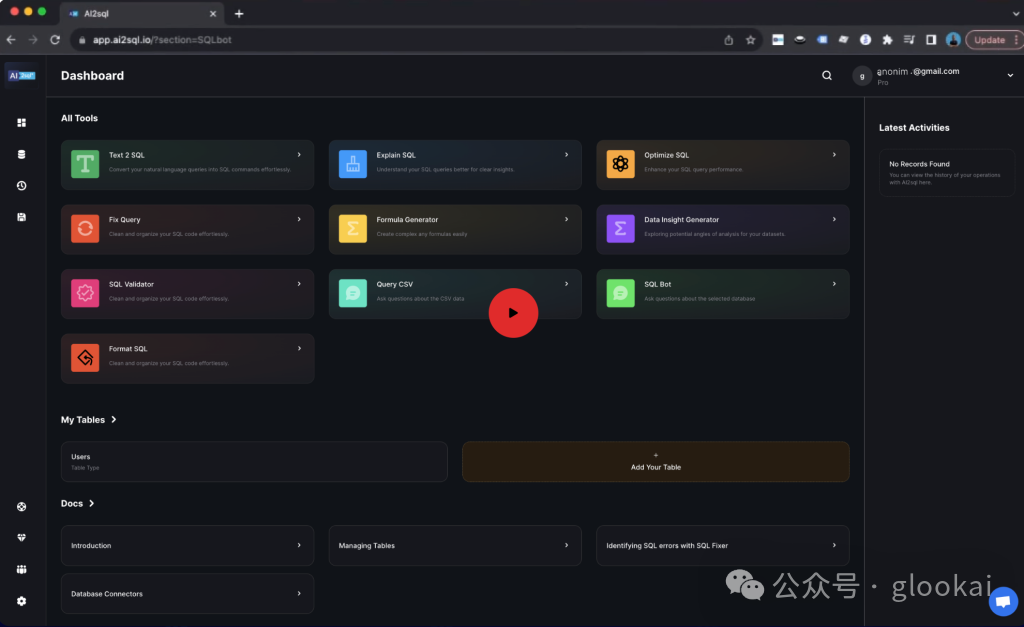Click the Formula Generator card chevron
Viewport: 1024px width, 627px height.
coord(566,219)
